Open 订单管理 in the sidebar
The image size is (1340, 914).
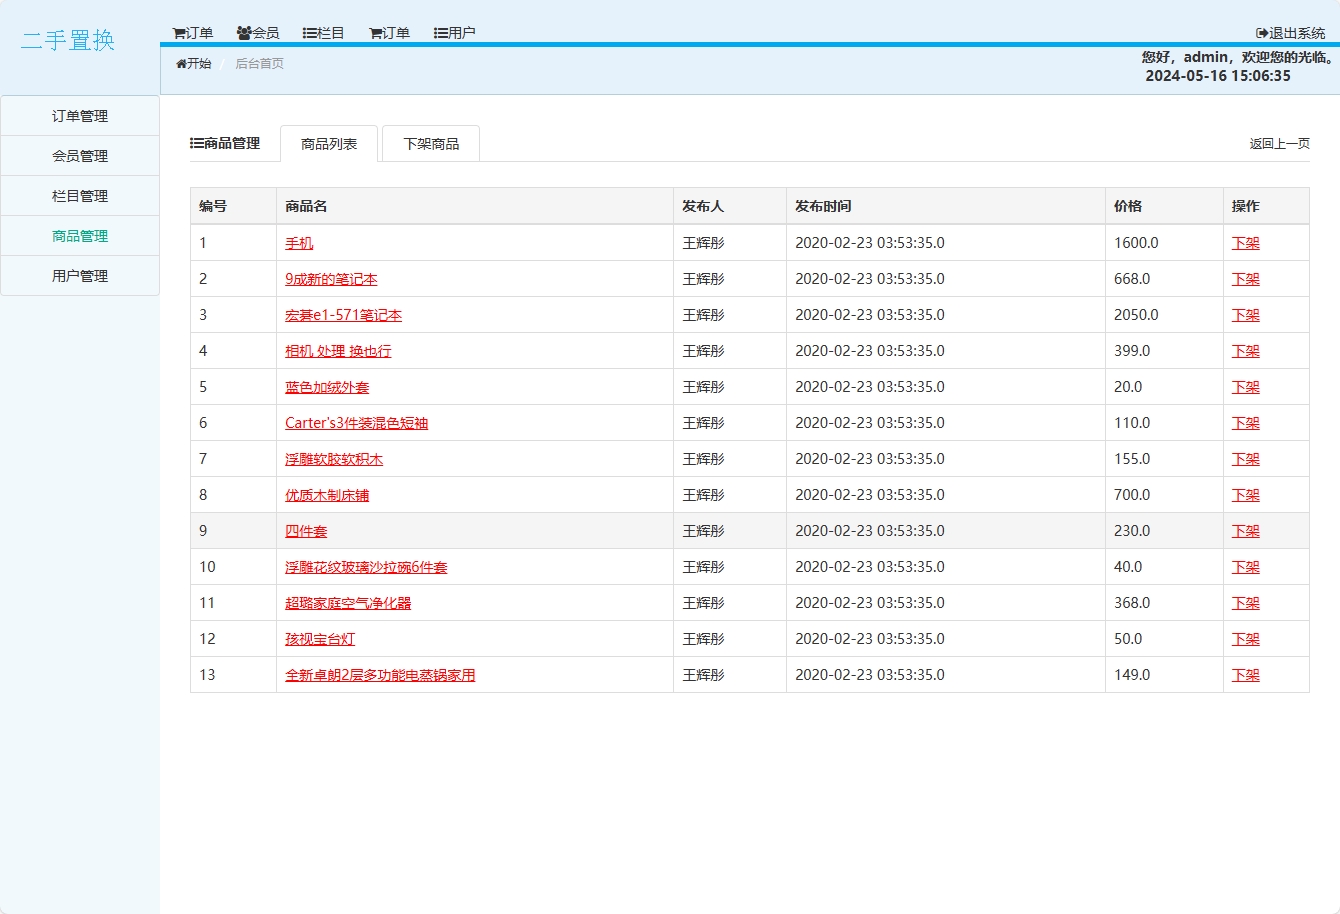click(x=80, y=116)
